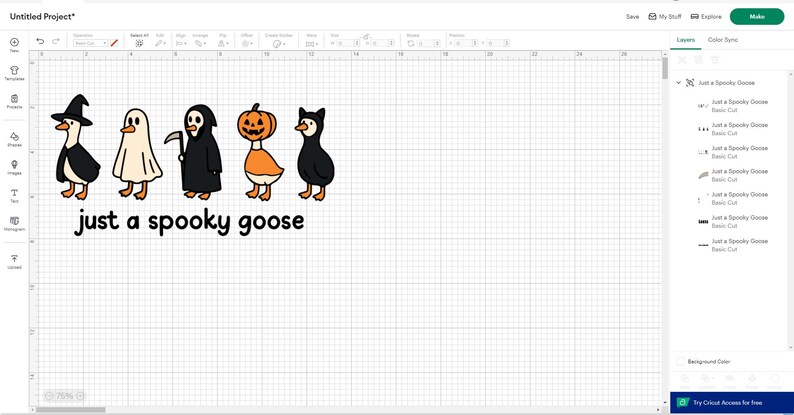Screen dimensions: 794x415
Task: Zoom out using the minus button
Action: pyautogui.click(x=49, y=396)
